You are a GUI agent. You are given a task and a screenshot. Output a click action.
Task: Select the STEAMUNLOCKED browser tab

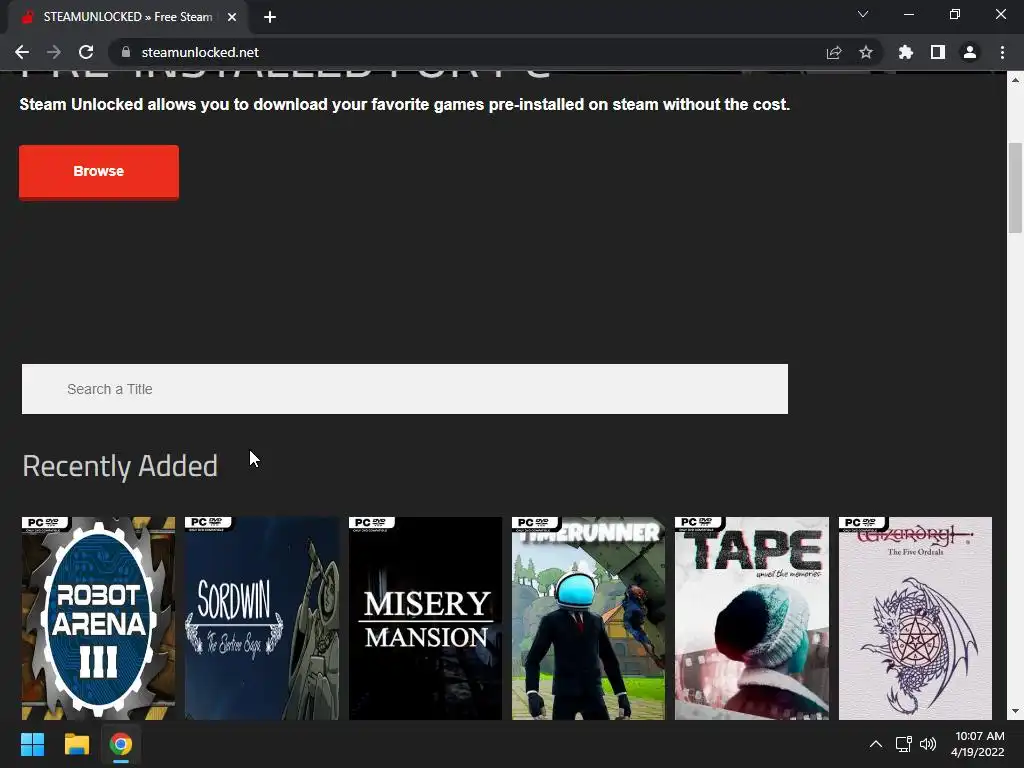click(127, 17)
